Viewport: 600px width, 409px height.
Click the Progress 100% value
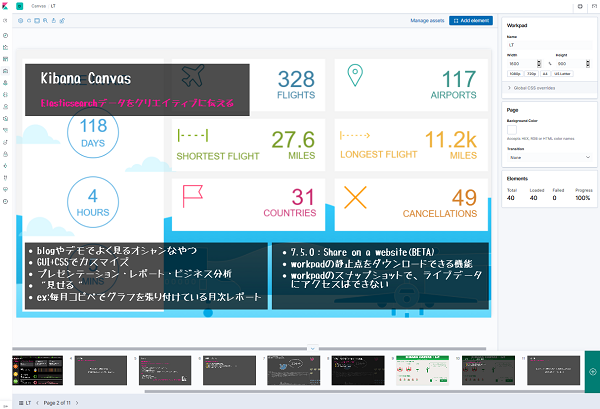tap(583, 198)
